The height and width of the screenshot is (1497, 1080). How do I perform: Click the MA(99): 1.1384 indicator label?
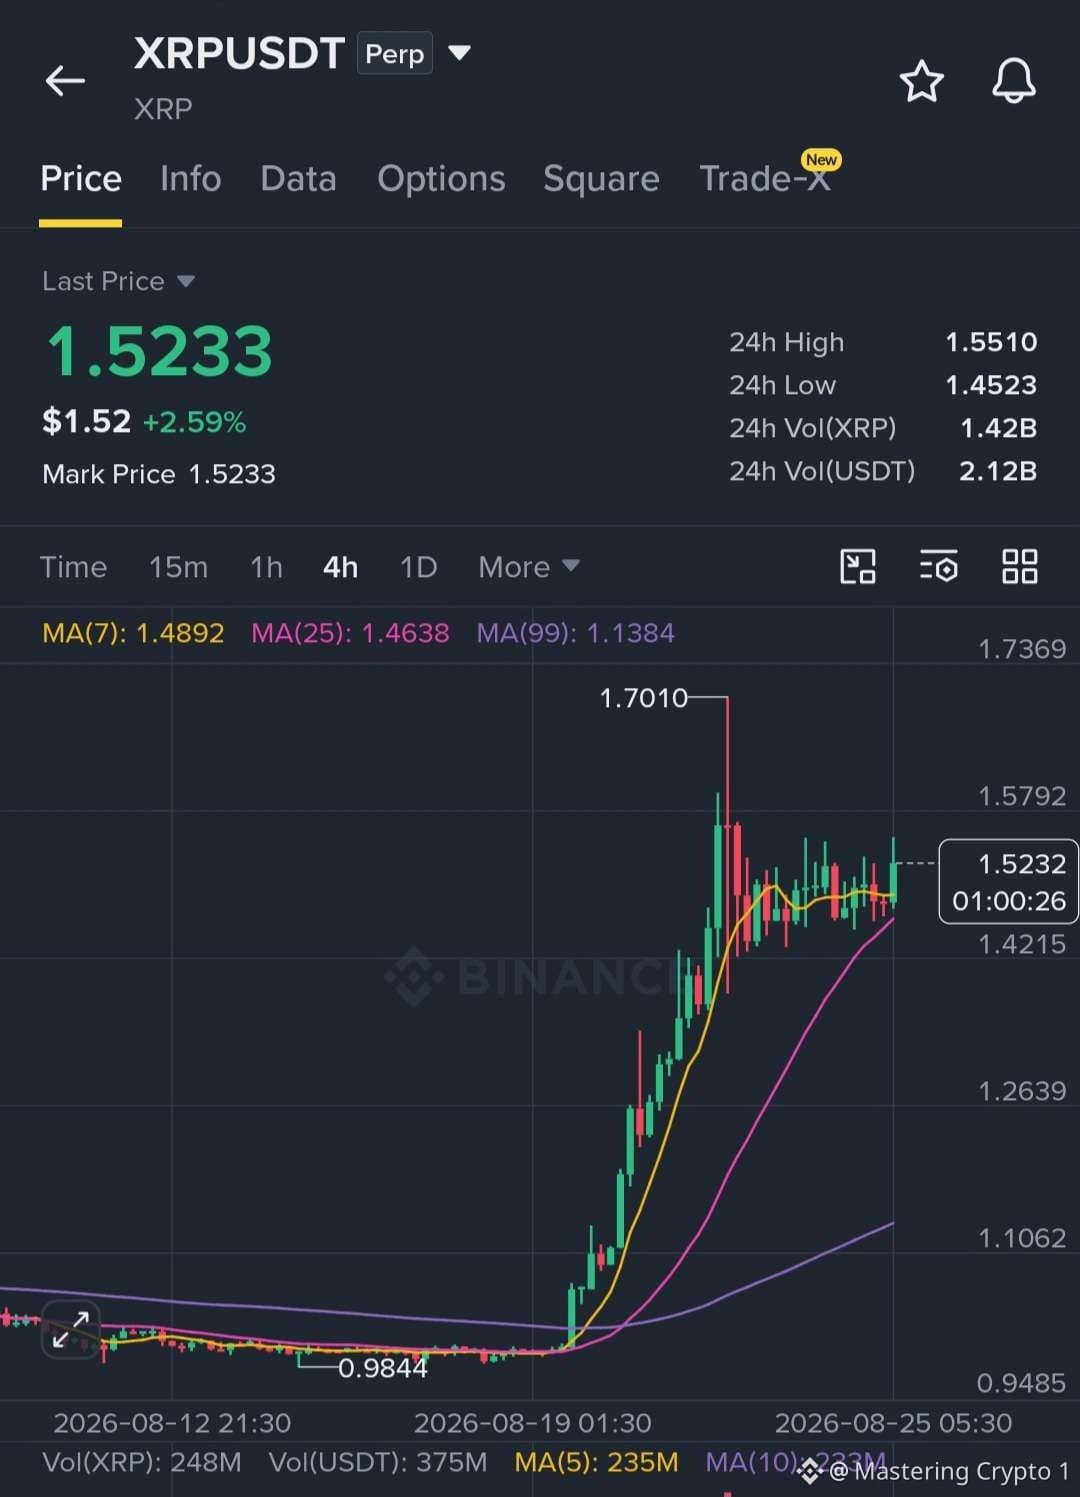click(575, 633)
